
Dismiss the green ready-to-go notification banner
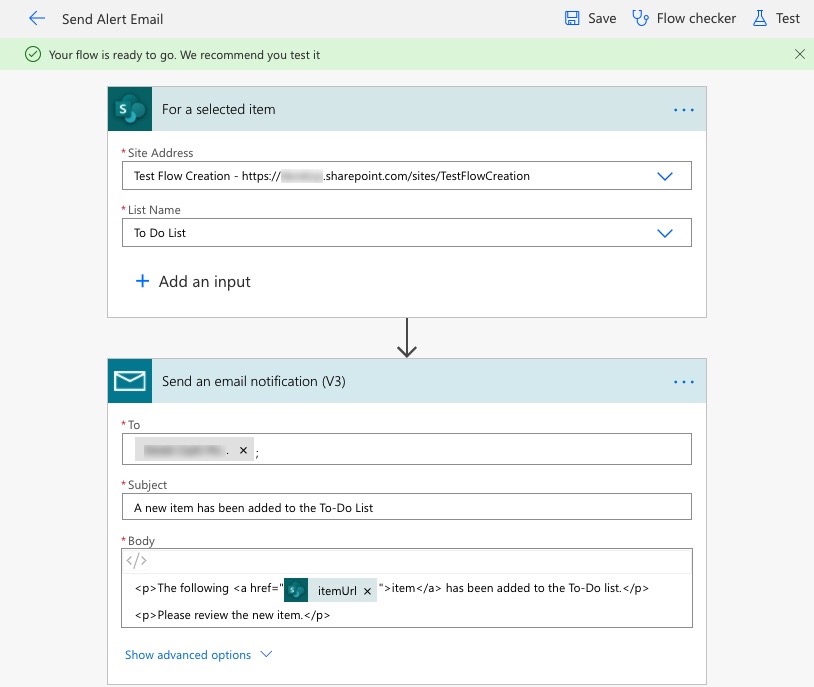click(799, 54)
